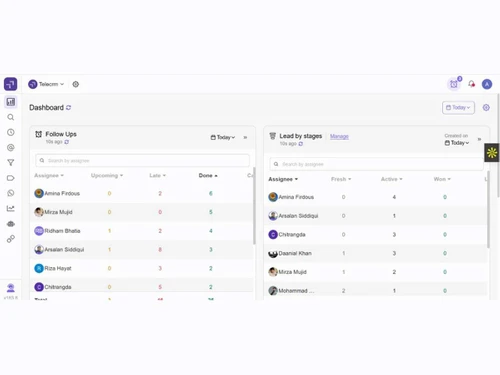Open the Telecrm workspace dropdown

point(46,84)
